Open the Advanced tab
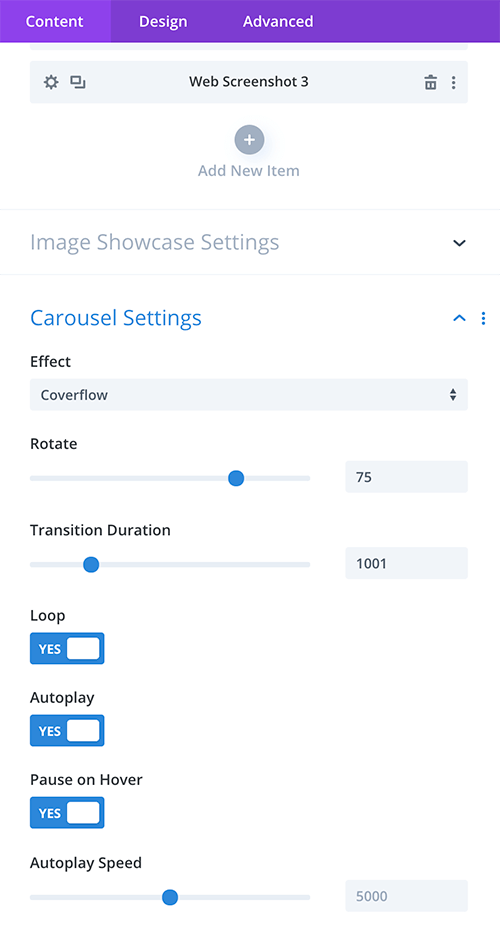 278,21
